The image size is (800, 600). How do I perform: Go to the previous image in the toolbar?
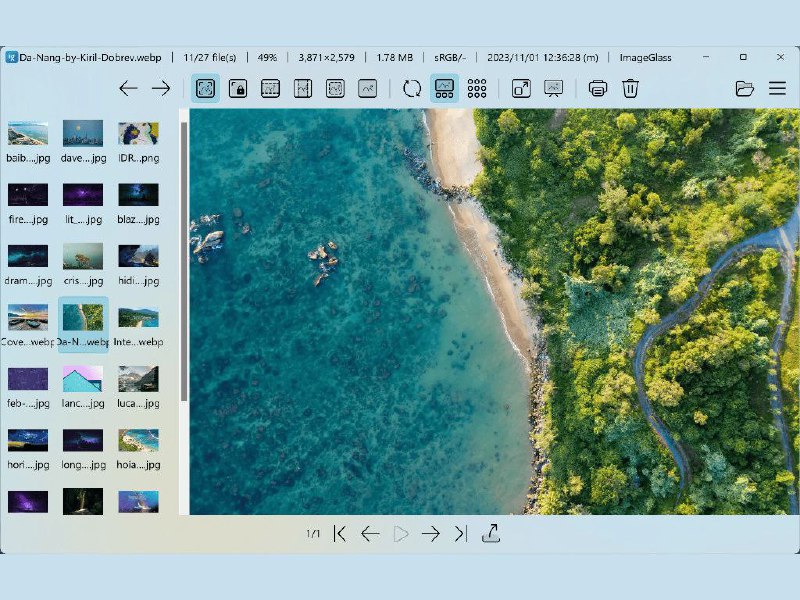tap(128, 89)
